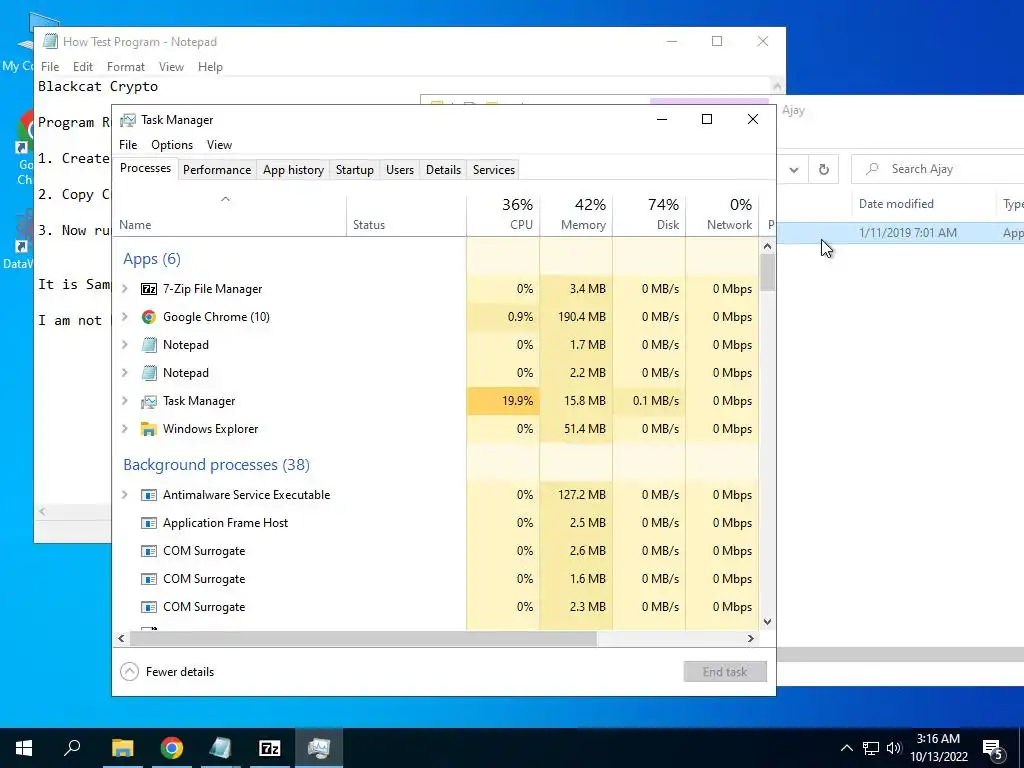This screenshot has height=768, width=1024.
Task: Click refresh button in Explorer window
Action: 824,170
